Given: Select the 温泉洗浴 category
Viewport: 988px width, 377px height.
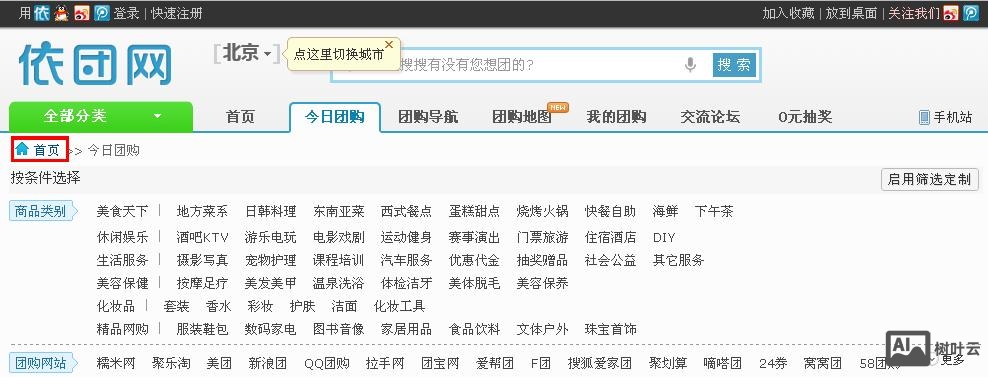Looking at the screenshot, I should [x=338, y=283].
